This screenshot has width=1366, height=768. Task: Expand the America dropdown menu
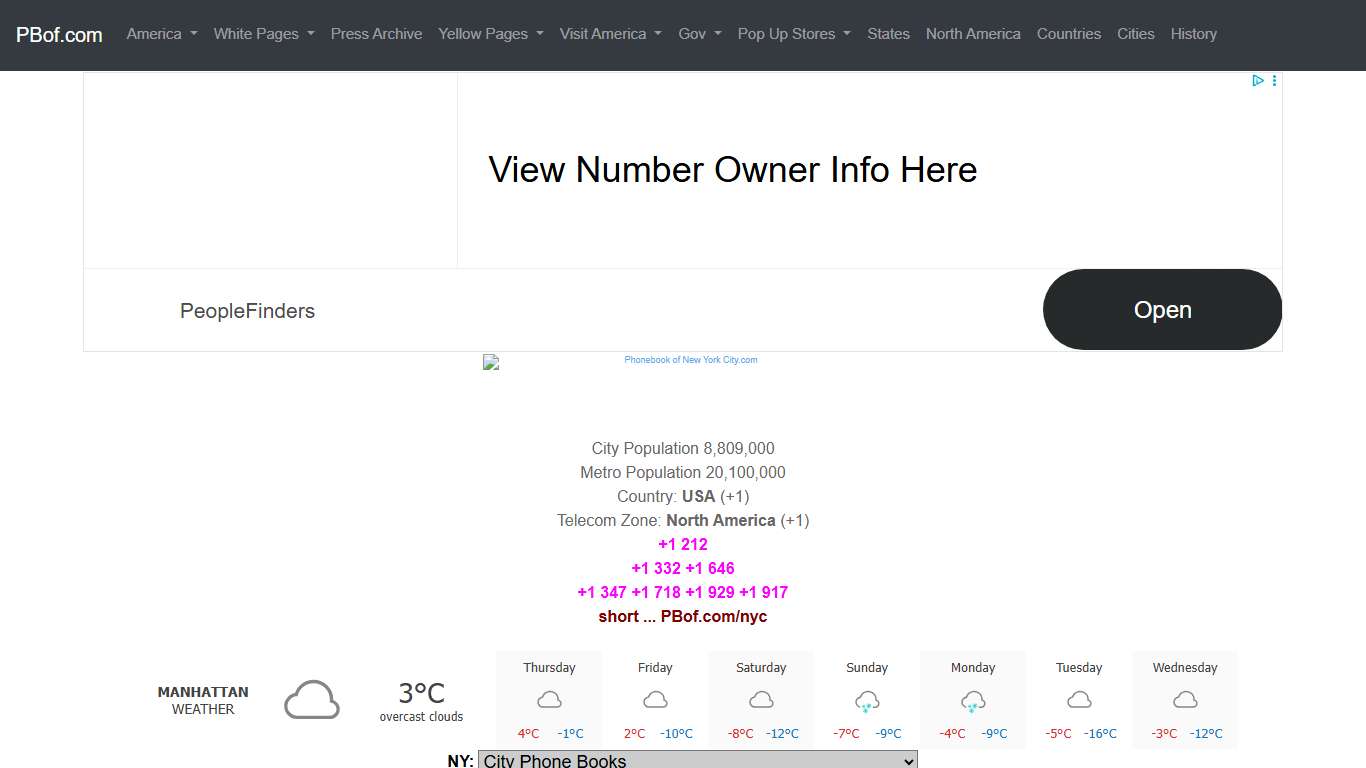pos(161,34)
